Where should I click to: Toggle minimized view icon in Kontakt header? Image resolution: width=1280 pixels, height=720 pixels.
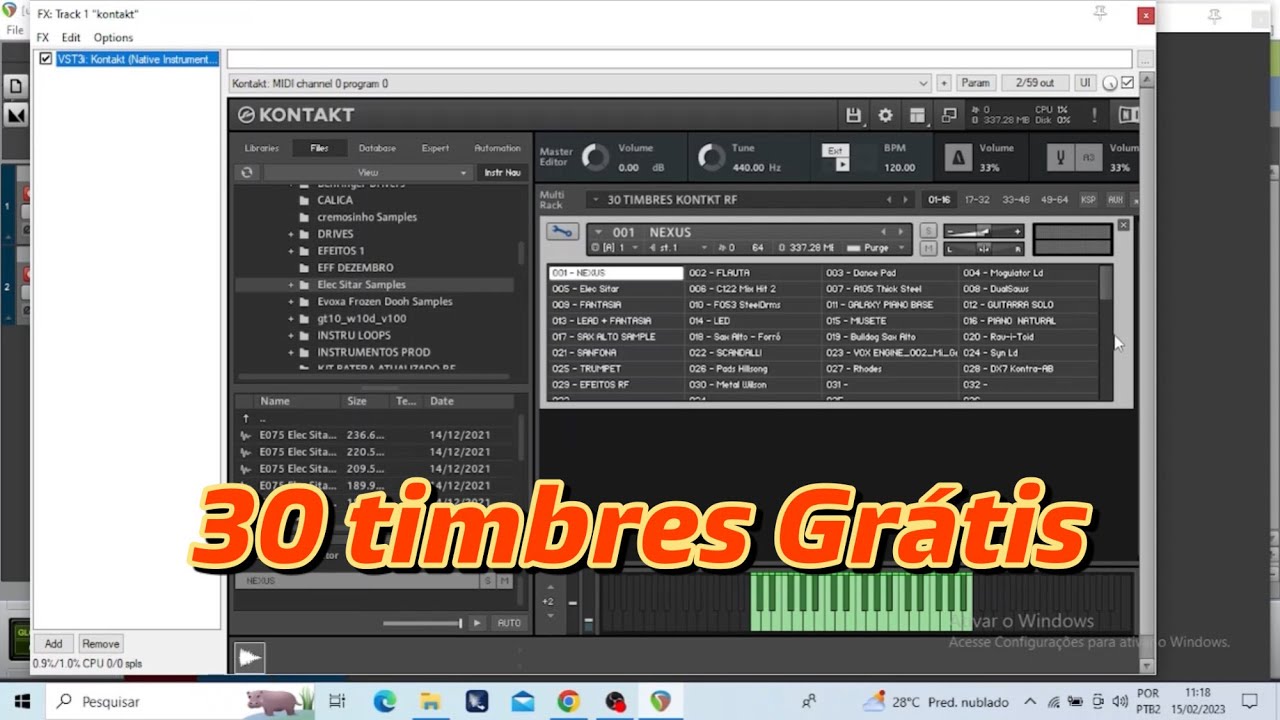(x=949, y=115)
